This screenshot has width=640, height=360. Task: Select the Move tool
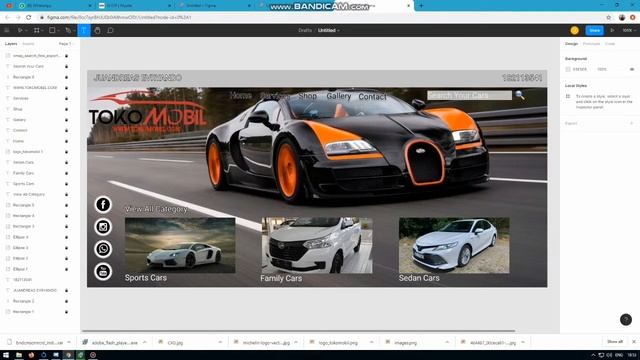(x=20, y=30)
